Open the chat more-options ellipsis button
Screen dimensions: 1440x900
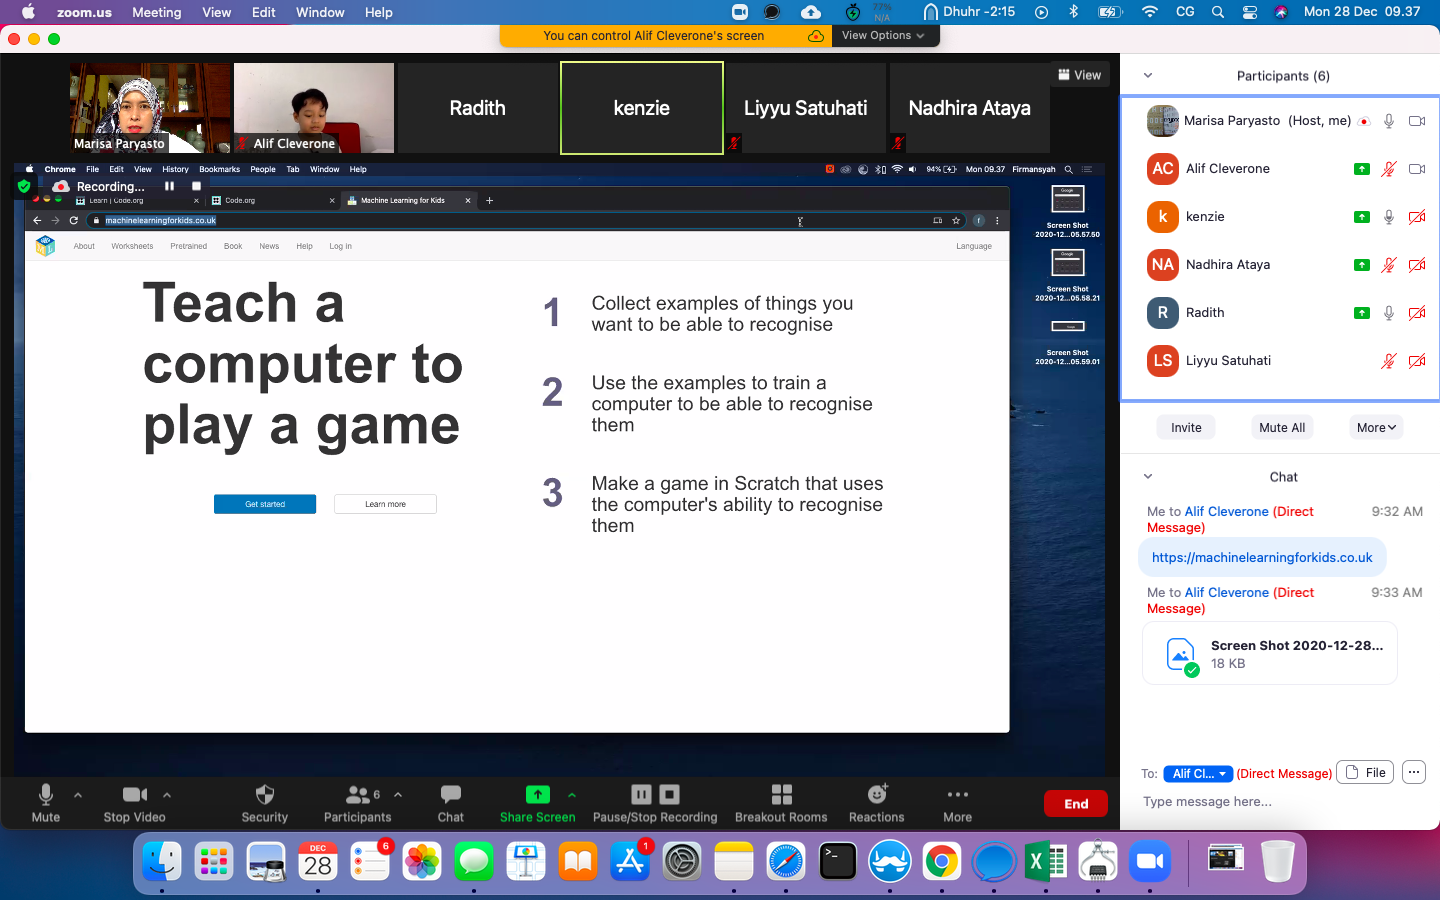point(1413,772)
